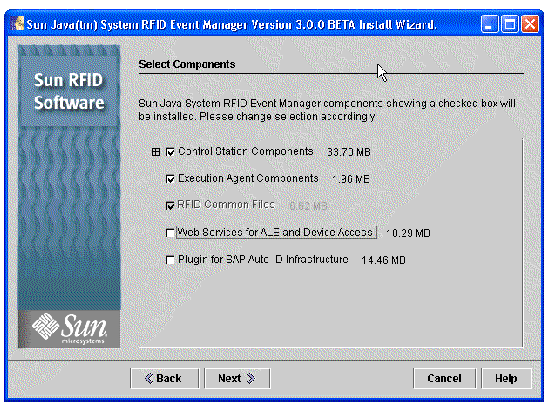Expand the Control Station Components tree node
Image resolution: width=549 pixels, height=402 pixels.
tap(156, 152)
